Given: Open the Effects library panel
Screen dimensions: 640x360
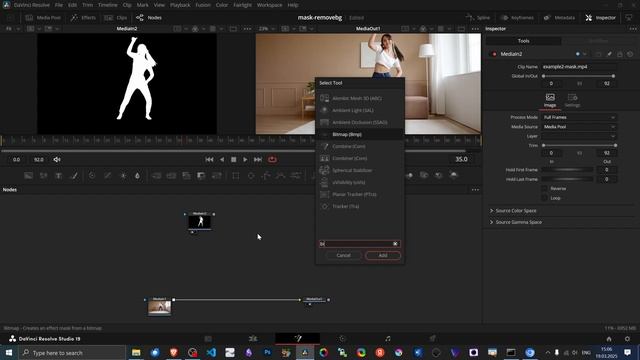Looking at the screenshot, I should (83, 18).
